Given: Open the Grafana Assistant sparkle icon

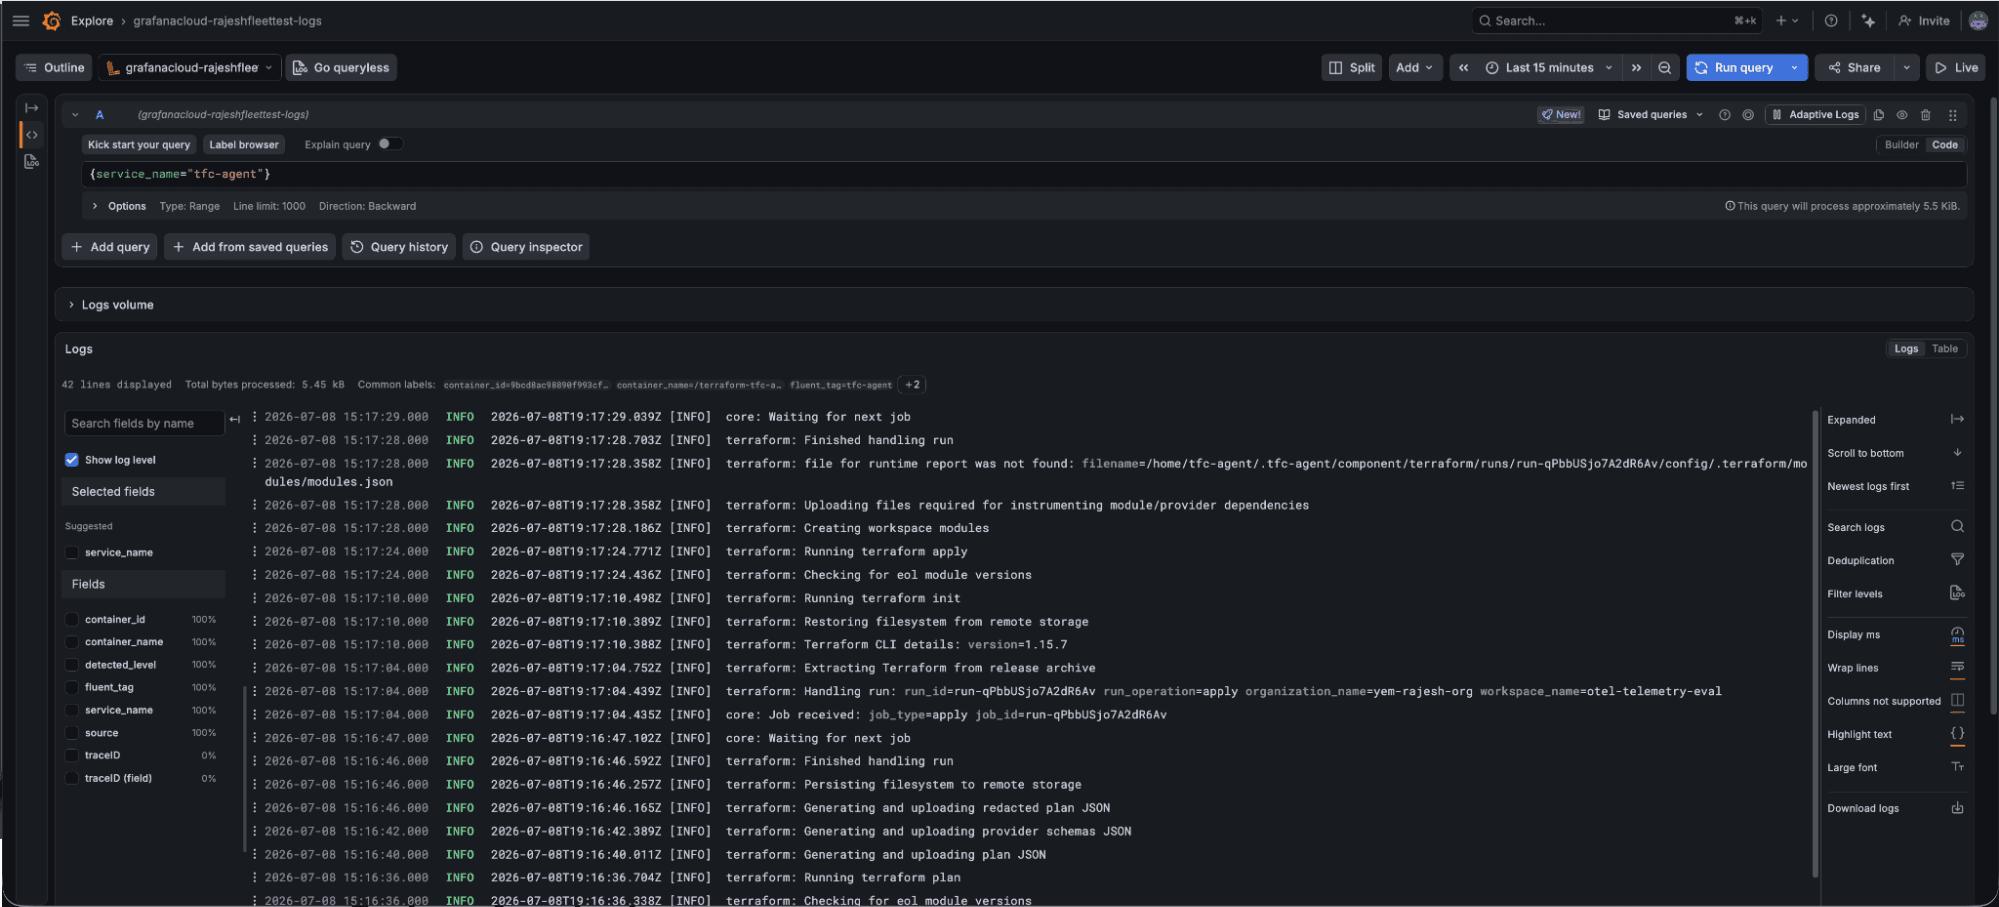Looking at the screenshot, I should (x=1868, y=20).
